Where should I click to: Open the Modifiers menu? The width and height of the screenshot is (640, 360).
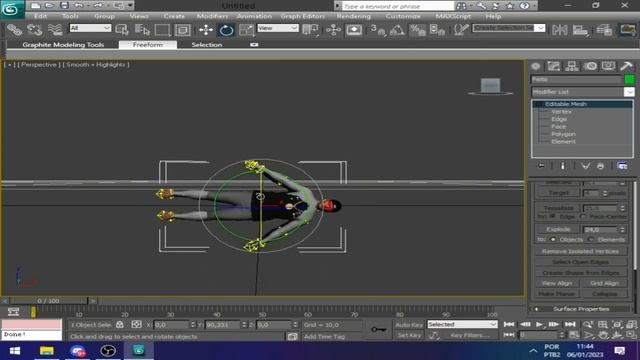[x=212, y=16]
